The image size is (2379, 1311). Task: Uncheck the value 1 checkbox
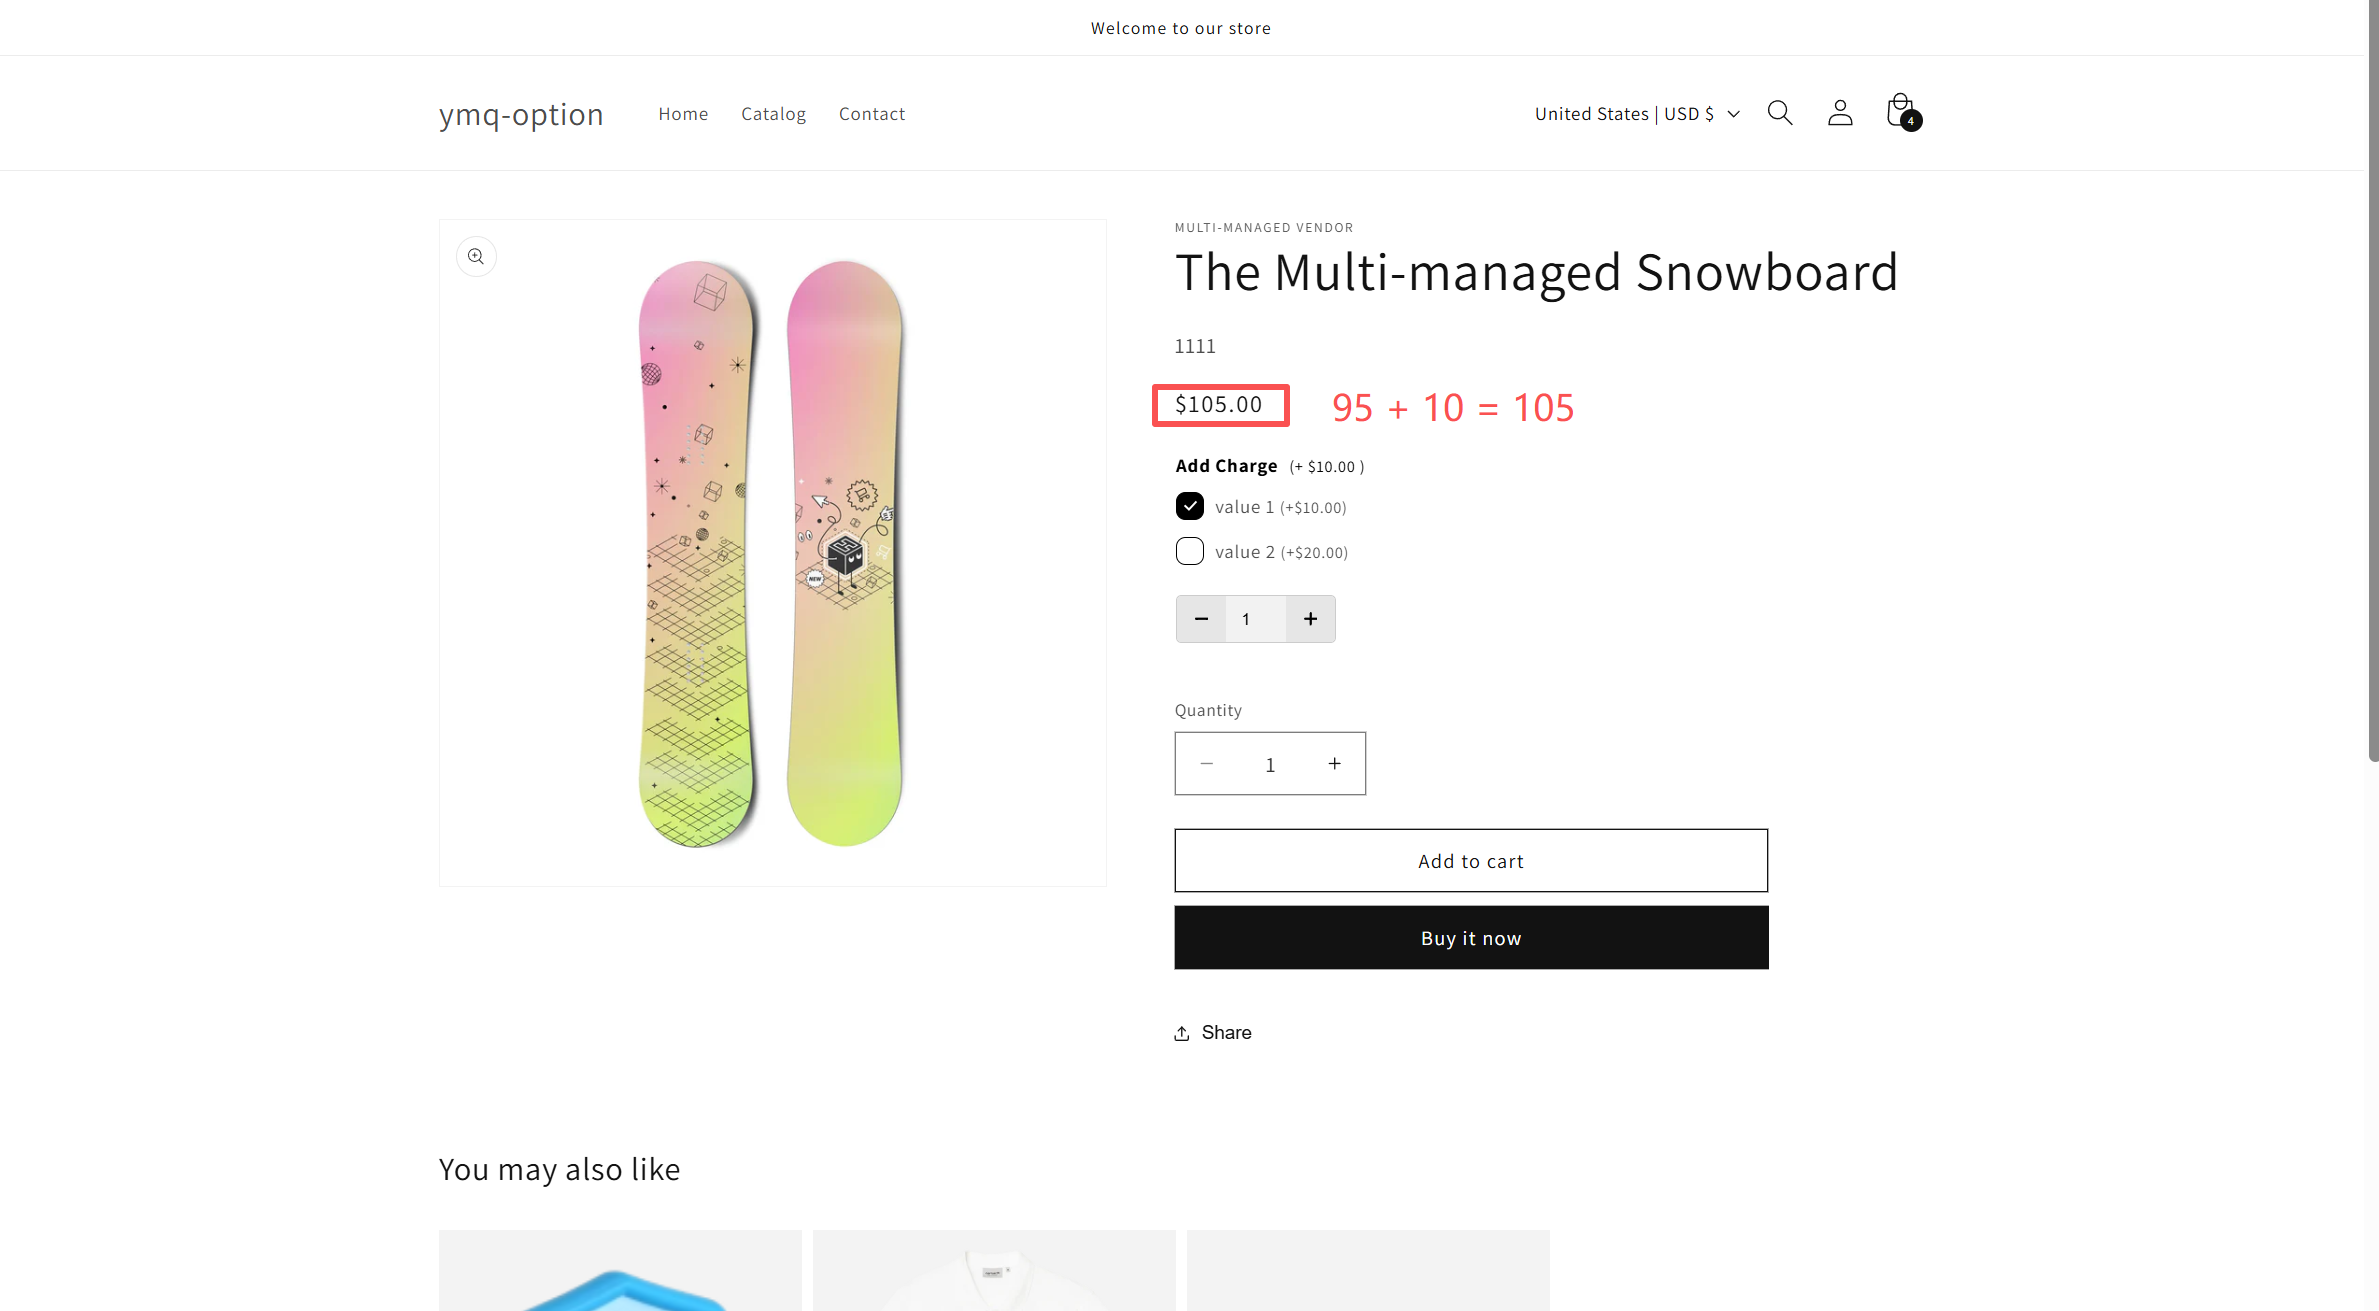coord(1189,507)
